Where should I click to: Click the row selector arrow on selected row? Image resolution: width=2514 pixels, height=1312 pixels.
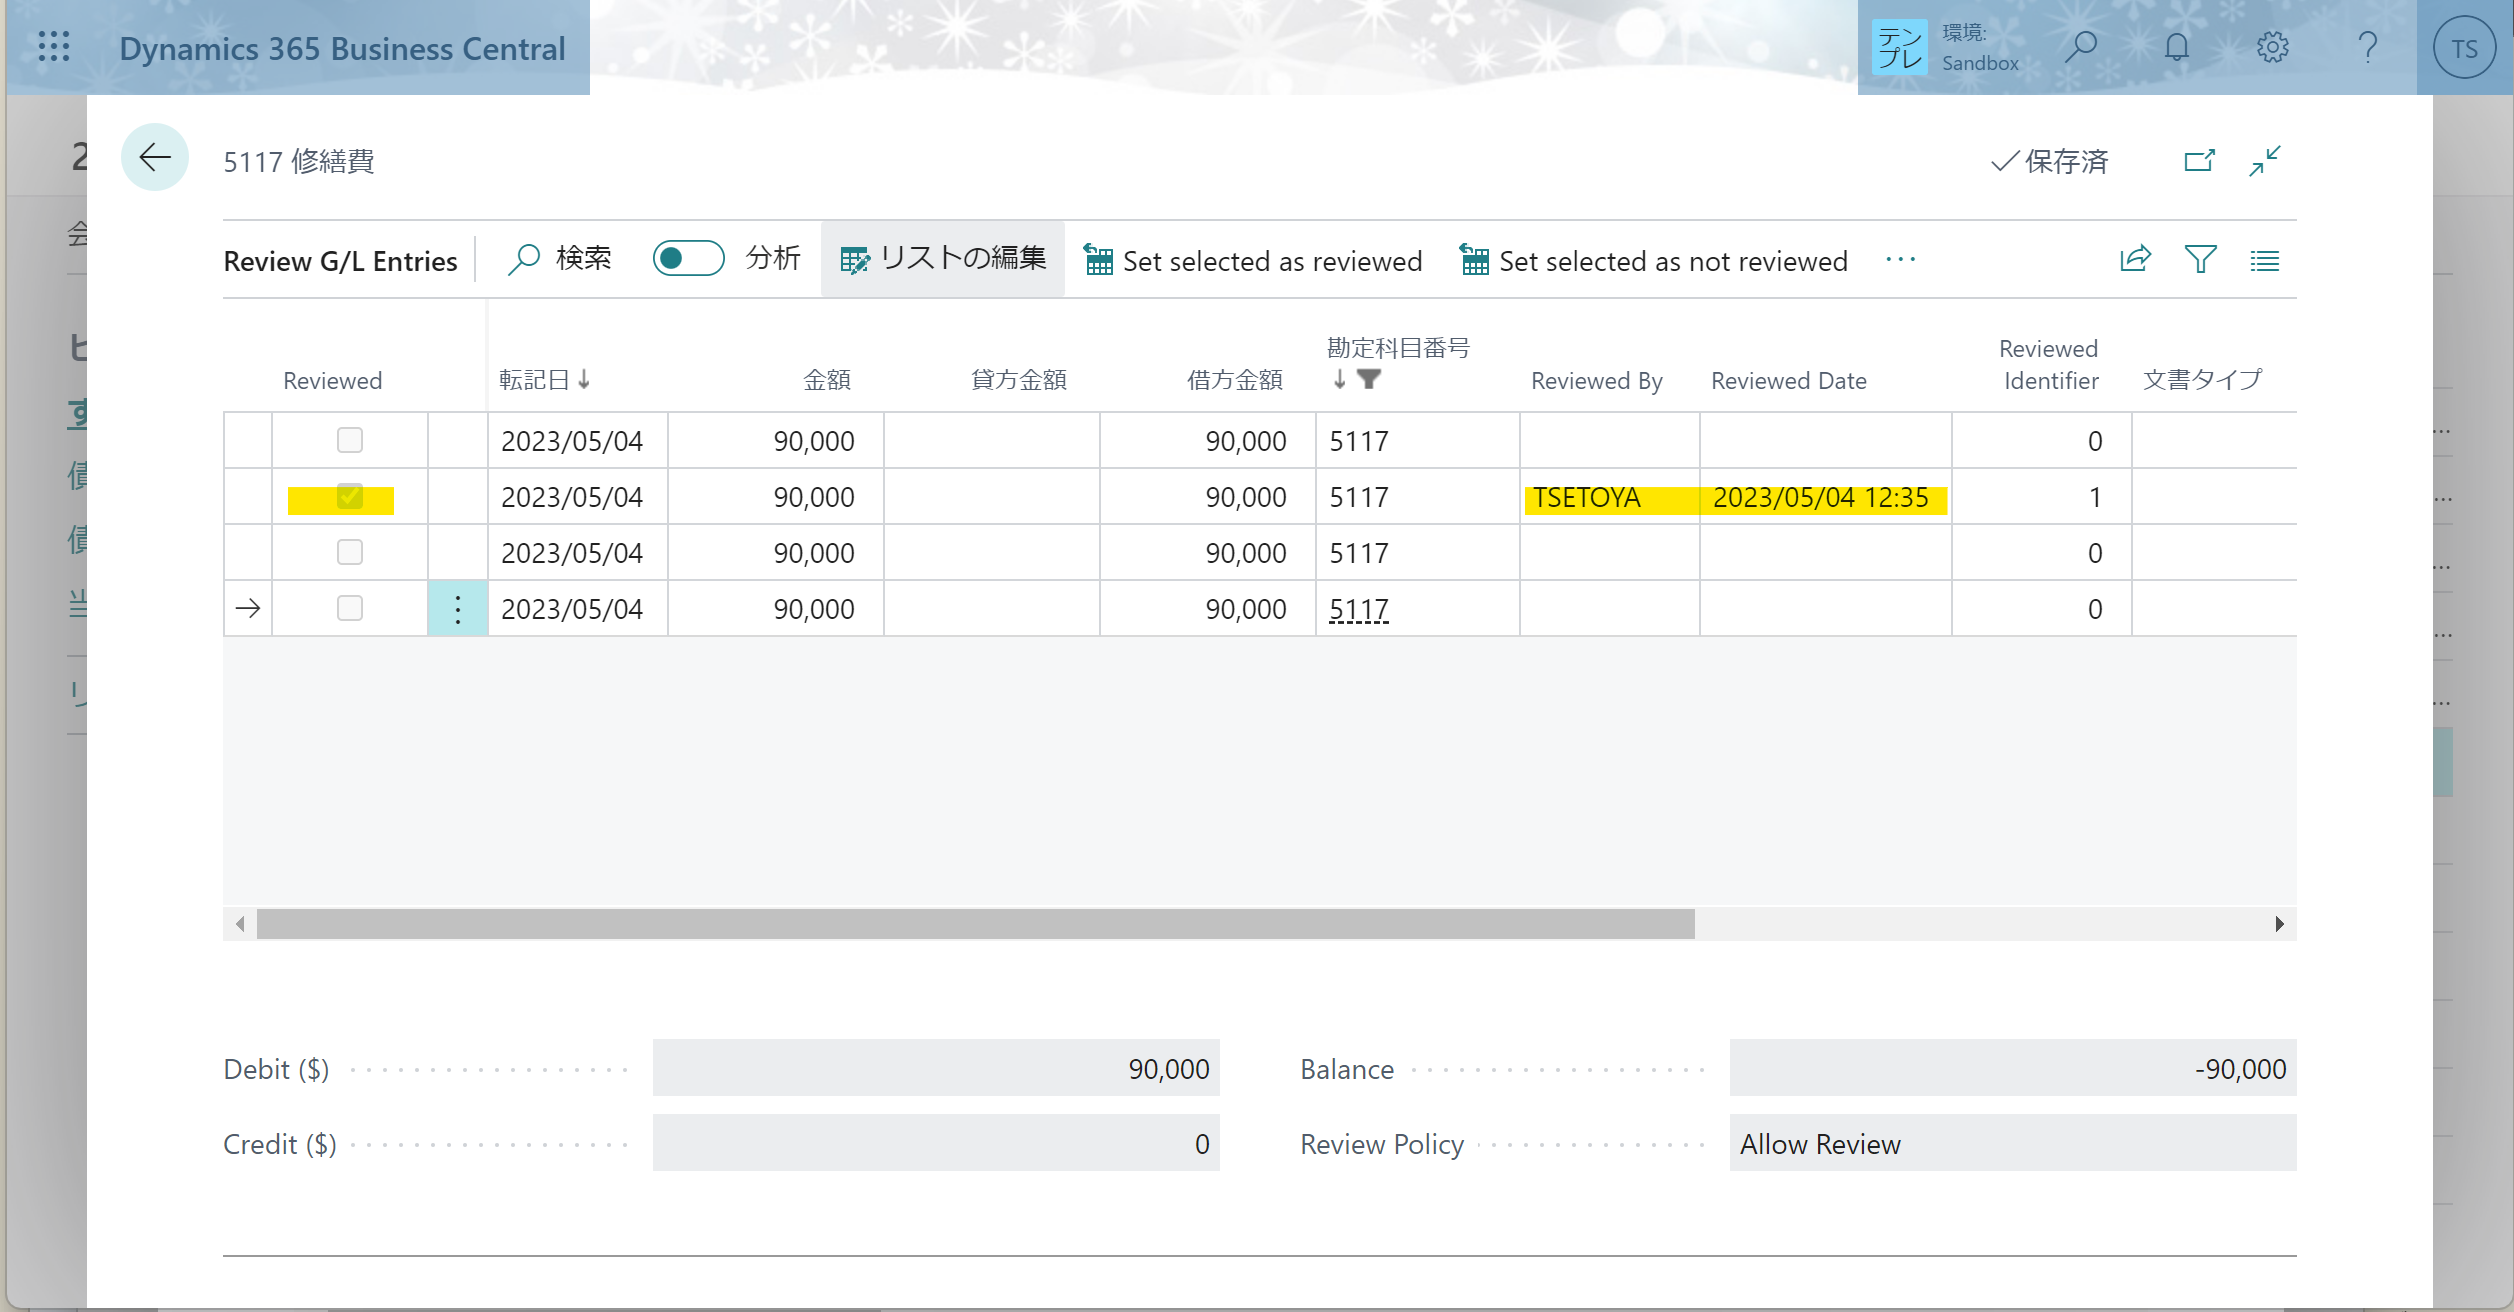click(x=248, y=608)
